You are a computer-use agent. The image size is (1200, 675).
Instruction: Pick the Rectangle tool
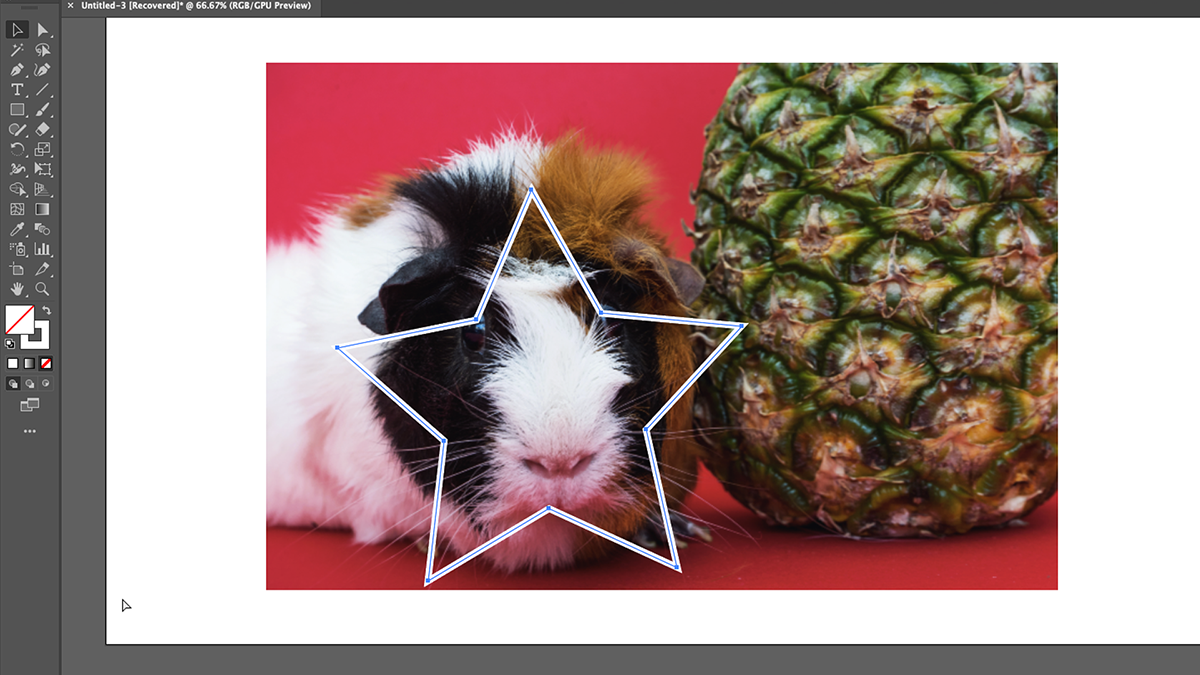pyautogui.click(x=17, y=110)
